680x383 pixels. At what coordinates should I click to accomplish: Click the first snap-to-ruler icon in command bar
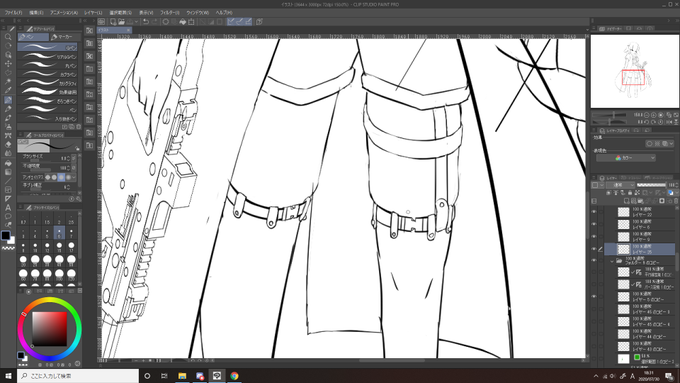[x=232, y=21]
